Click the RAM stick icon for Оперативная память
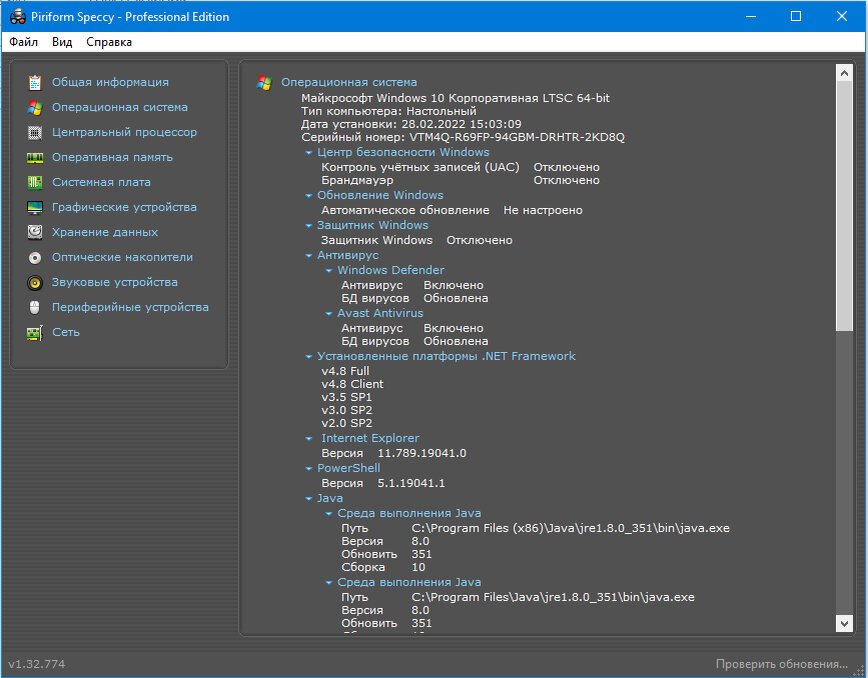The width and height of the screenshot is (868, 678). [x=35, y=158]
